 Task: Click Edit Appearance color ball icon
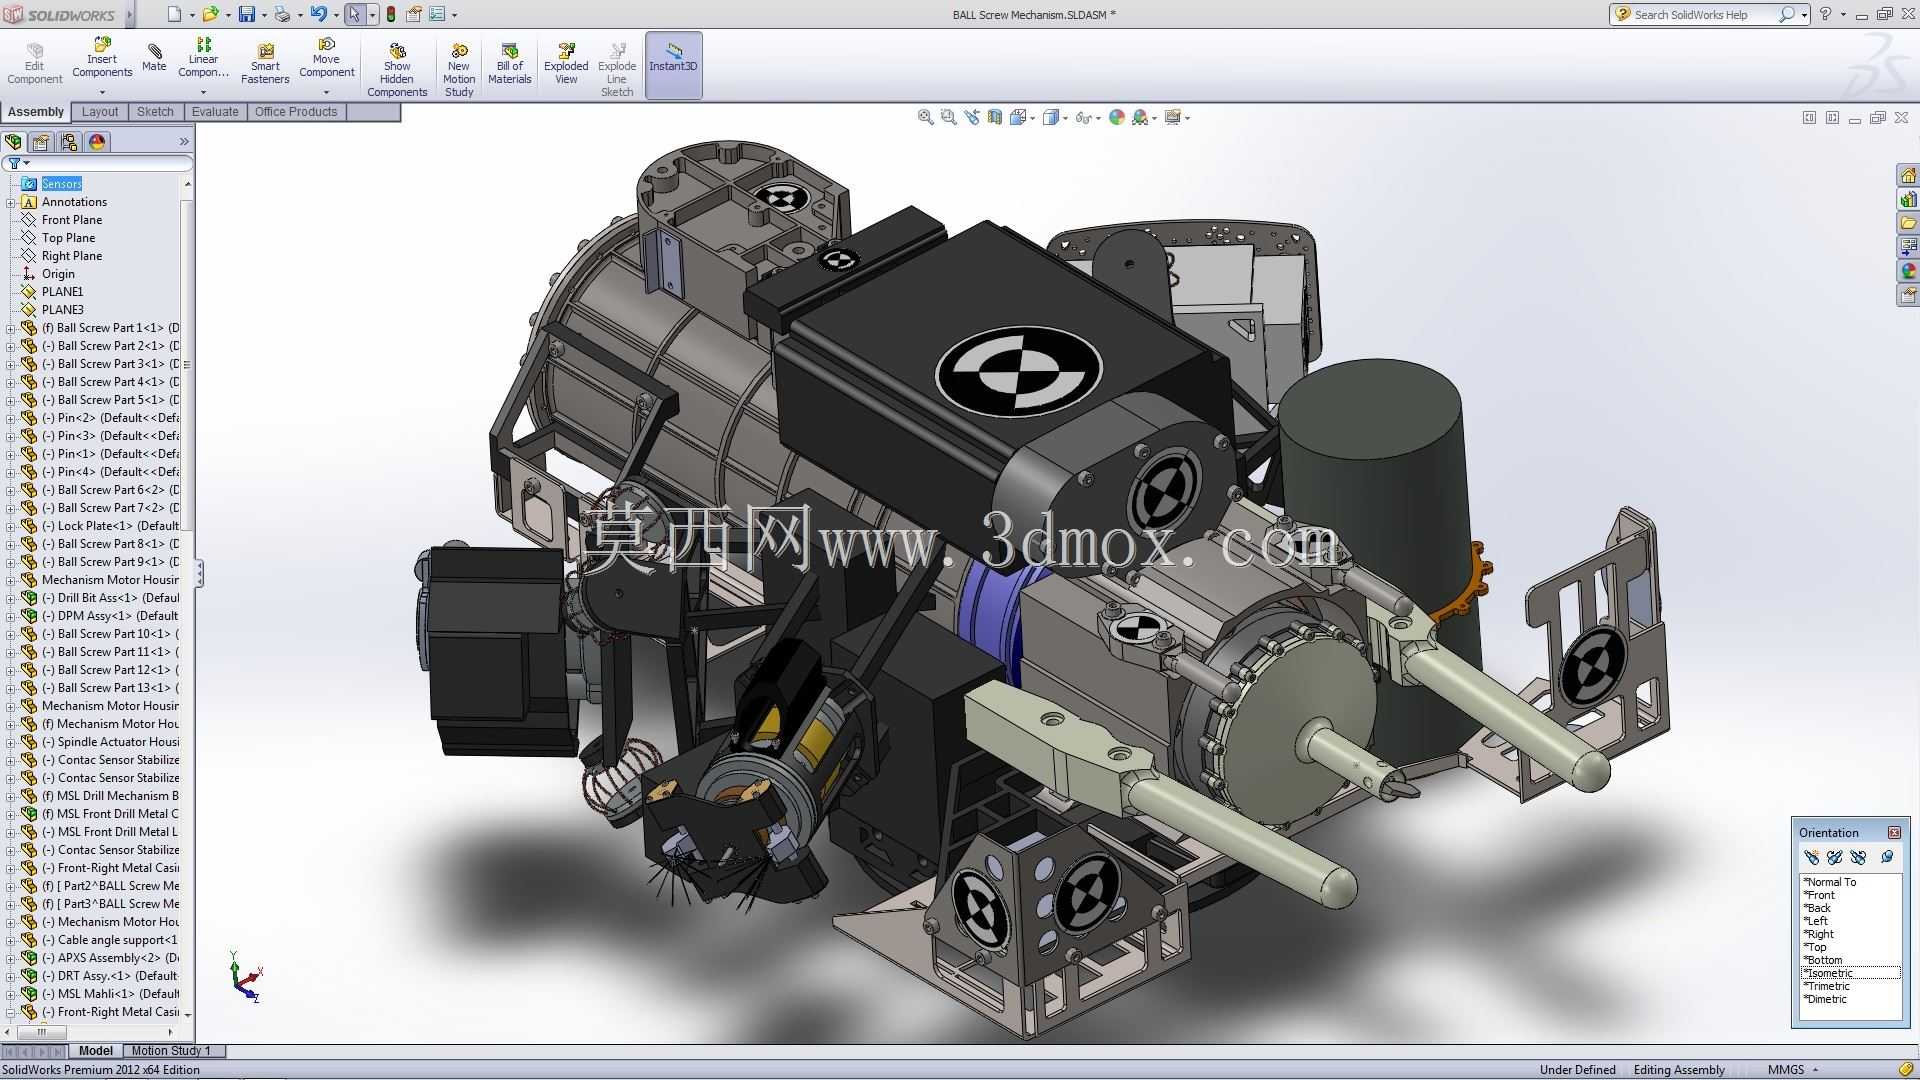[x=1116, y=117]
